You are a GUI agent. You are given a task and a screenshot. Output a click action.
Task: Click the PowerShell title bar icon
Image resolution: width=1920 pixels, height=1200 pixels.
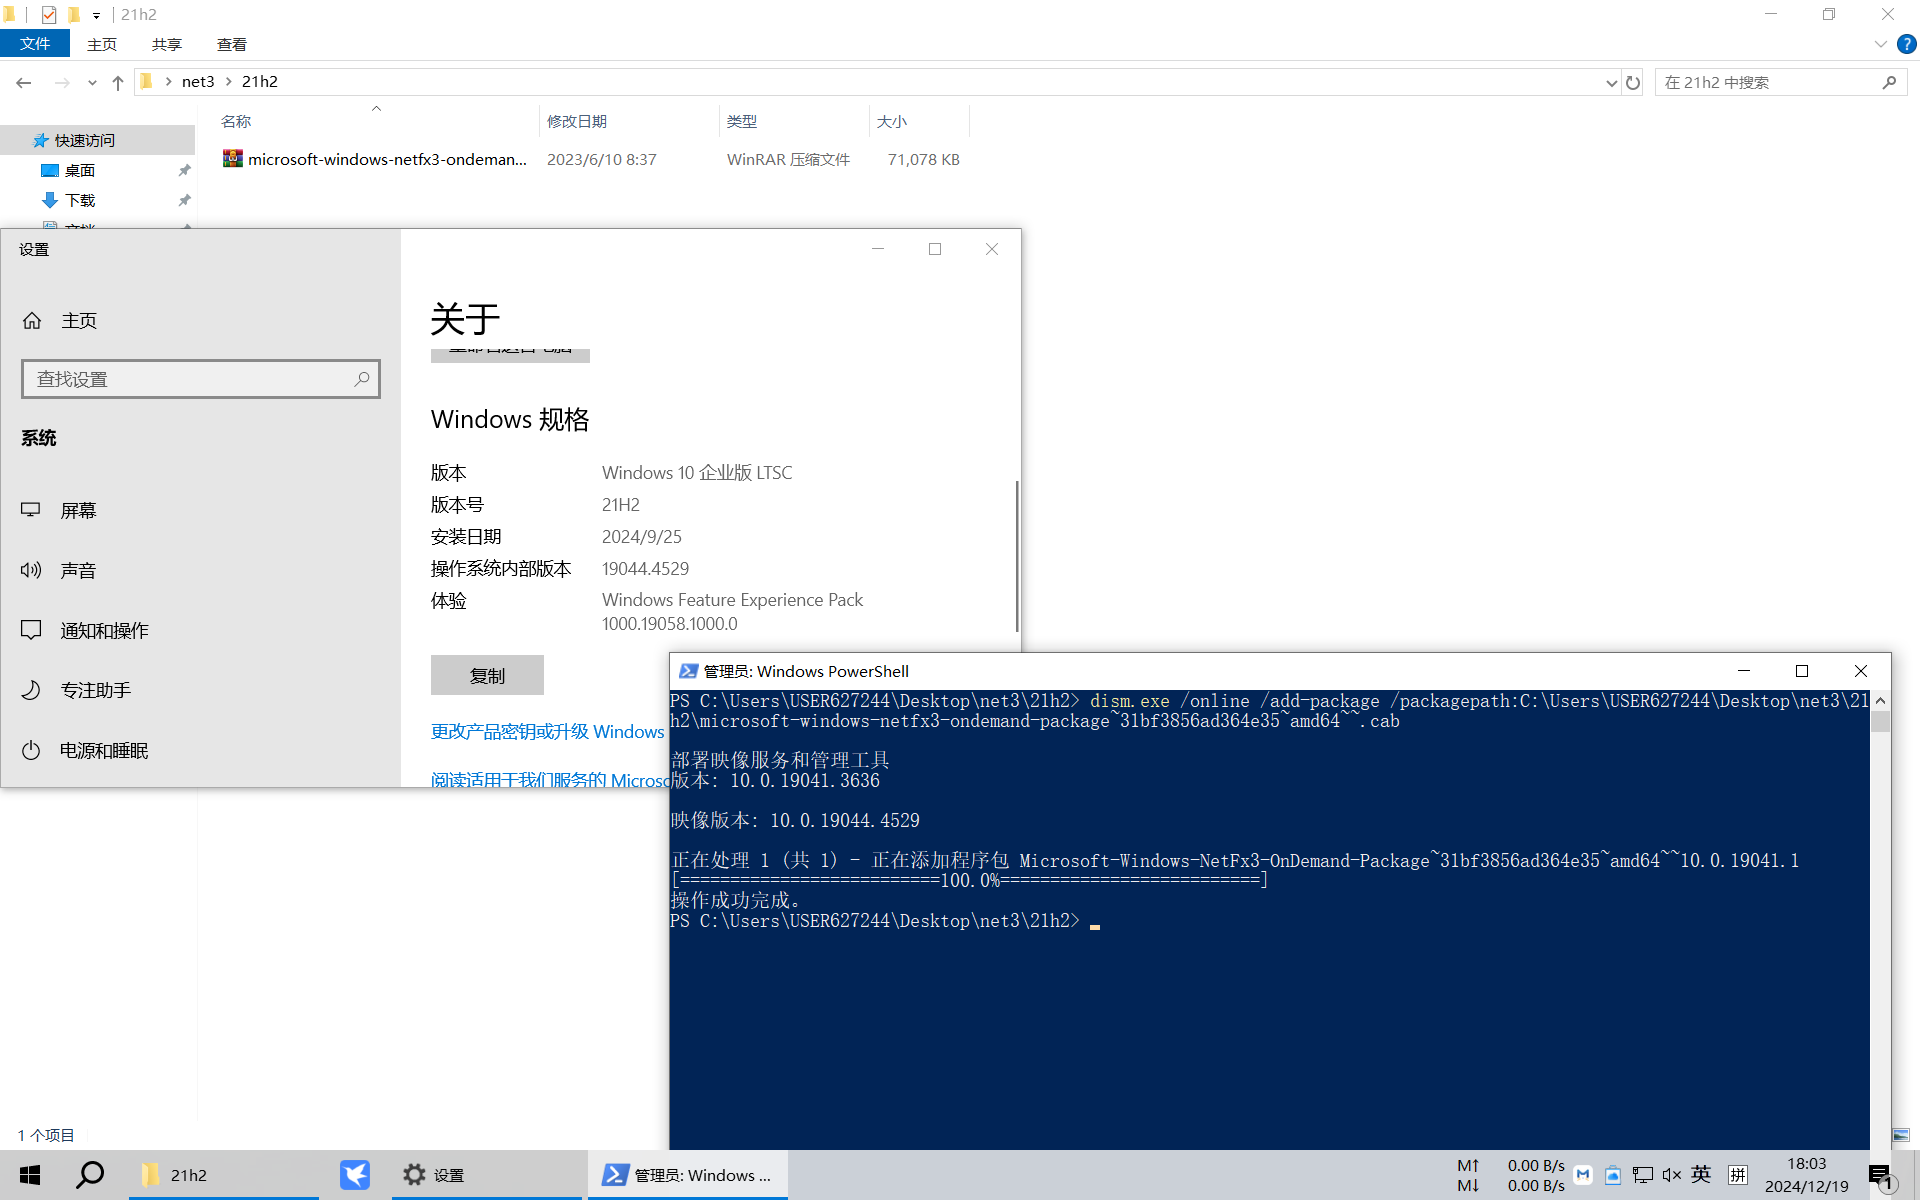(x=688, y=671)
